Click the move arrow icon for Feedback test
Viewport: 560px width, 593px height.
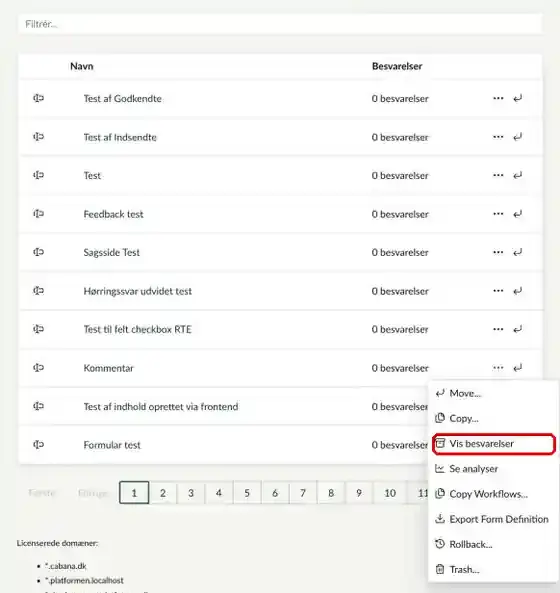[518, 214]
